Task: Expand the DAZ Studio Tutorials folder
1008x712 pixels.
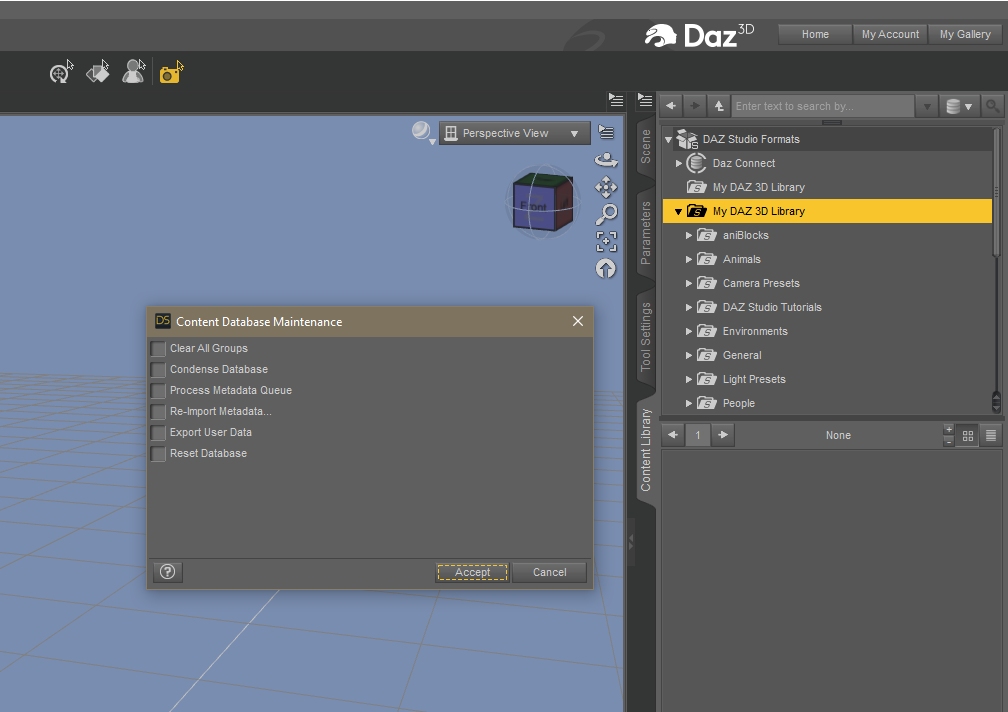Action: click(688, 307)
